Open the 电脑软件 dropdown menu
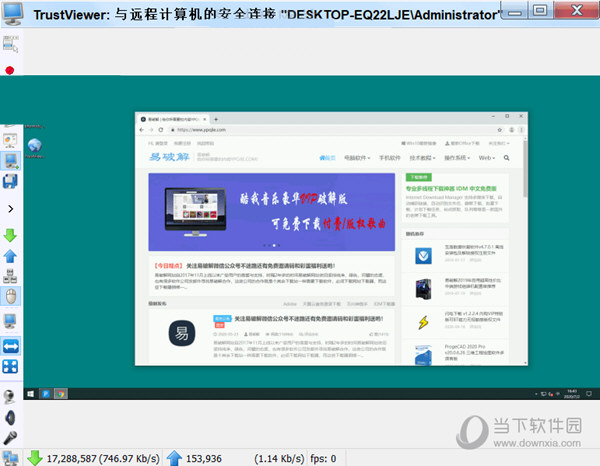This screenshot has height=466, width=600. tap(357, 158)
